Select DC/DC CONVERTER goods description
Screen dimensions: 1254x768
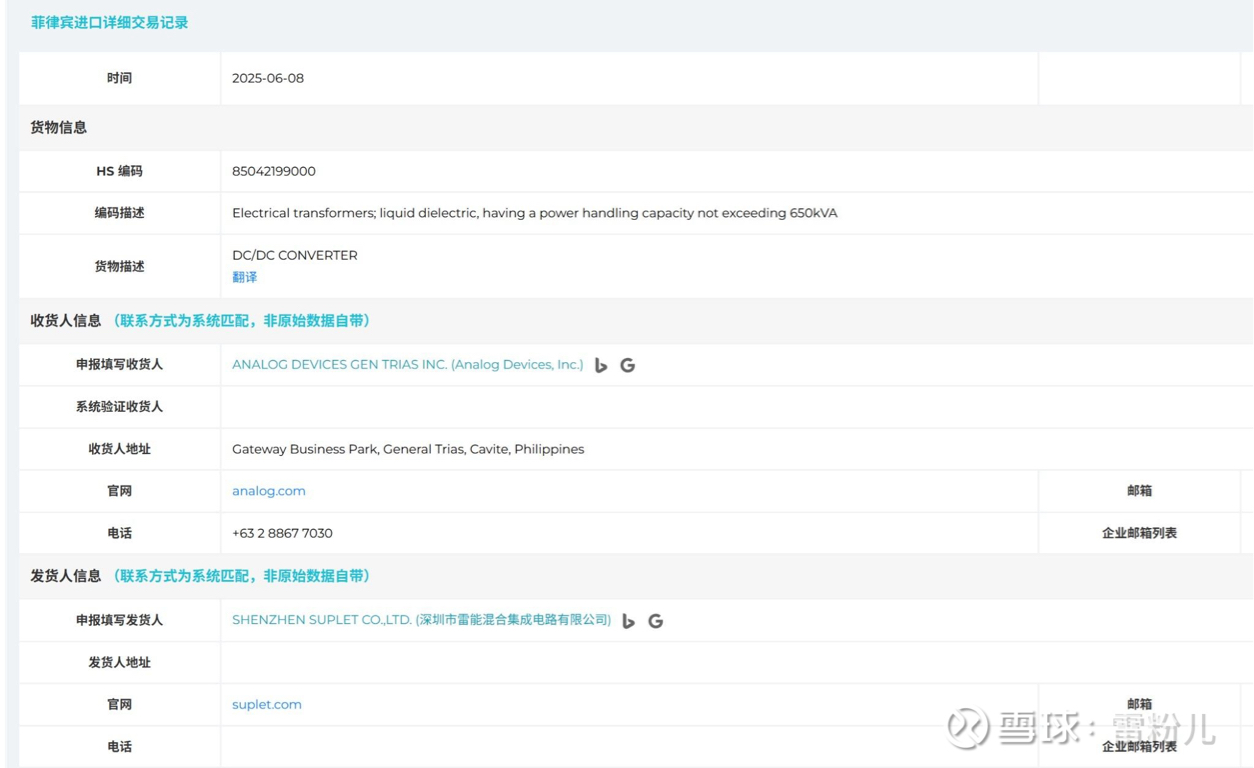coord(295,255)
